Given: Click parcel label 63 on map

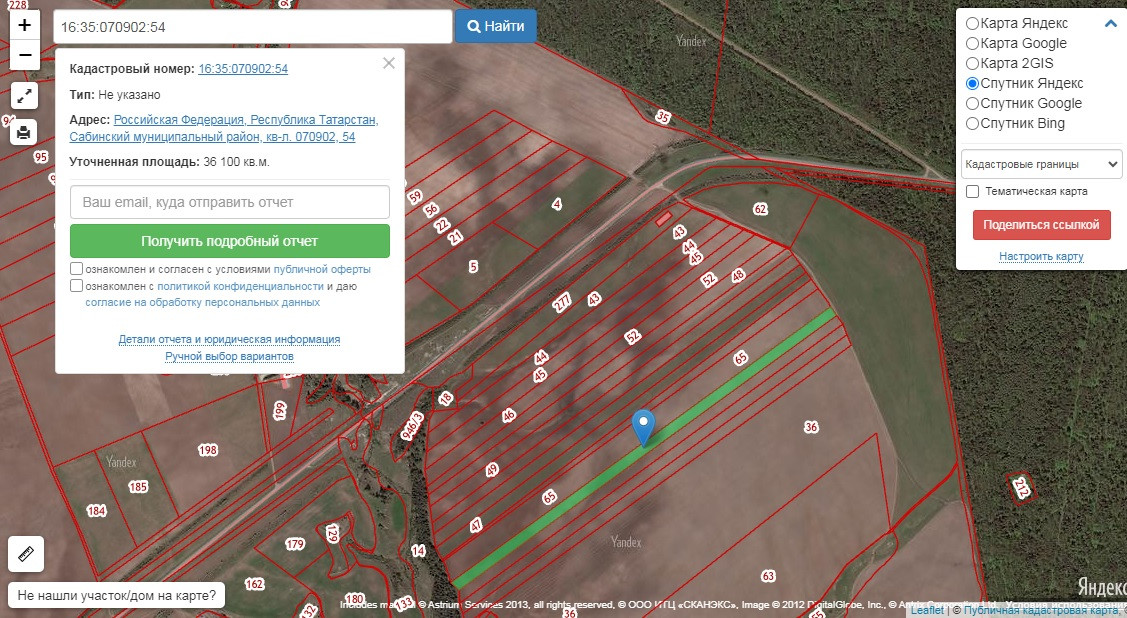Looking at the screenshot, I should pos(768,576).
